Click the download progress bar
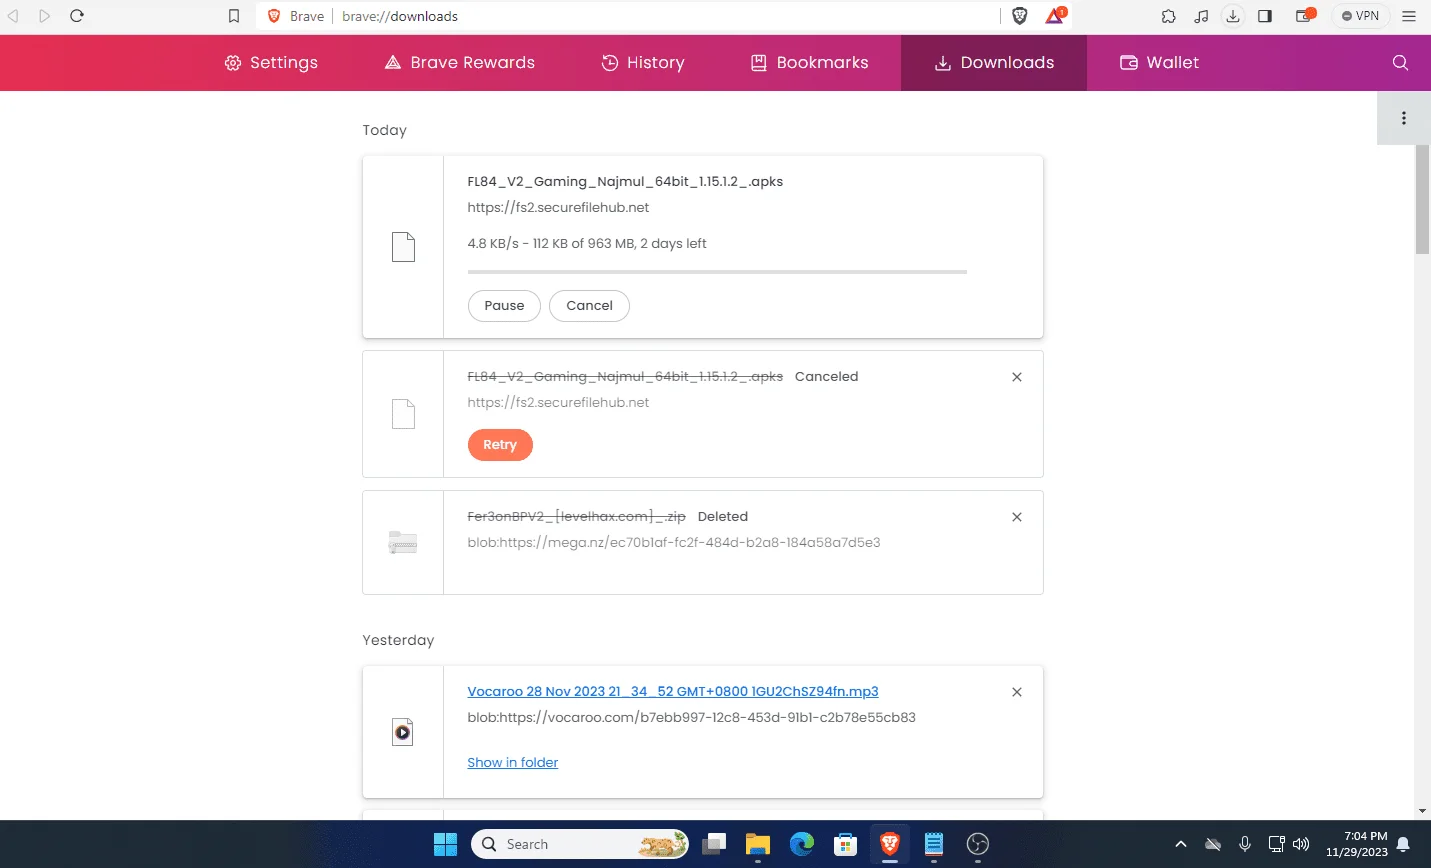The image size is (1431, 868). coord(717,271)
